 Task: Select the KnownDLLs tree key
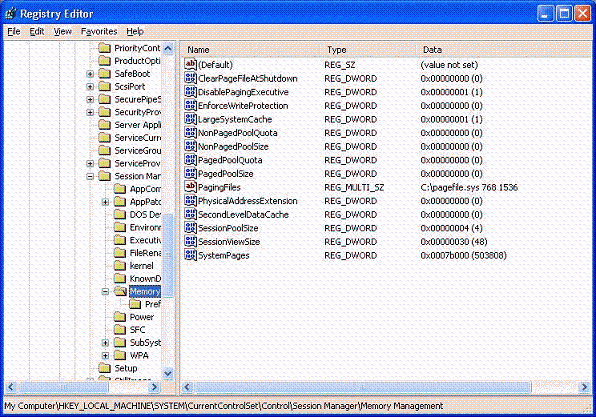(x=145, y=279)
